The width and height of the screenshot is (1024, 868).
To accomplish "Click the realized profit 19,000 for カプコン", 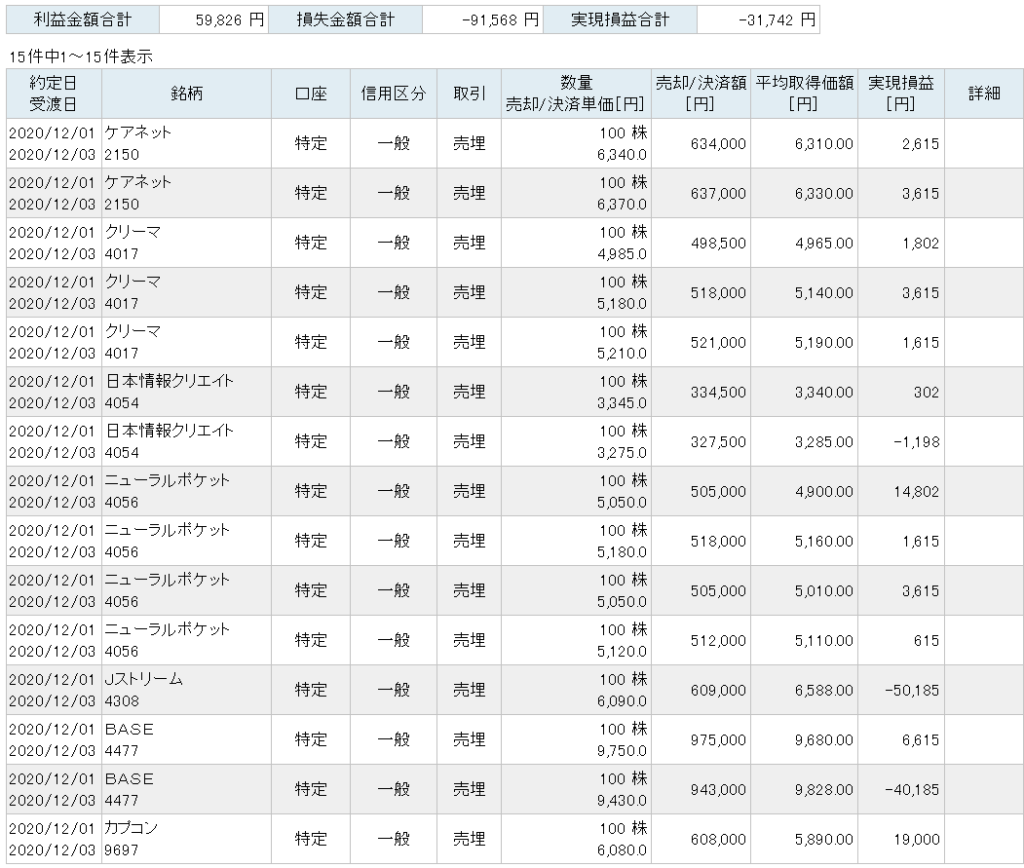I will click(x=916, y=839).
